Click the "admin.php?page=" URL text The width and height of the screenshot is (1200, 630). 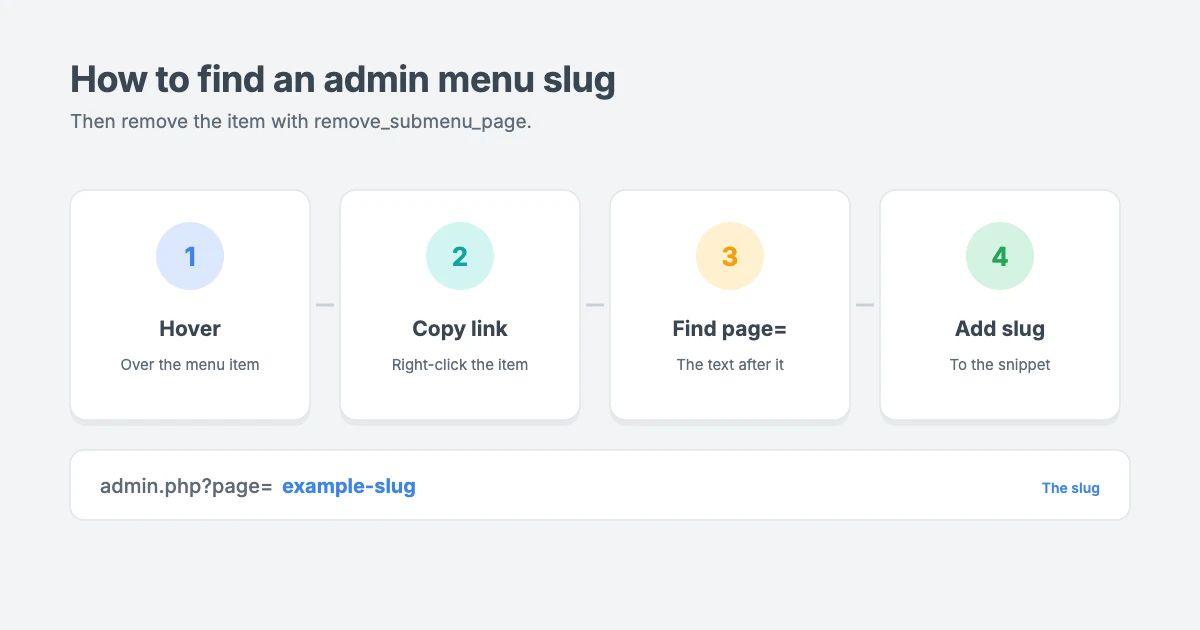click(186, 487)
